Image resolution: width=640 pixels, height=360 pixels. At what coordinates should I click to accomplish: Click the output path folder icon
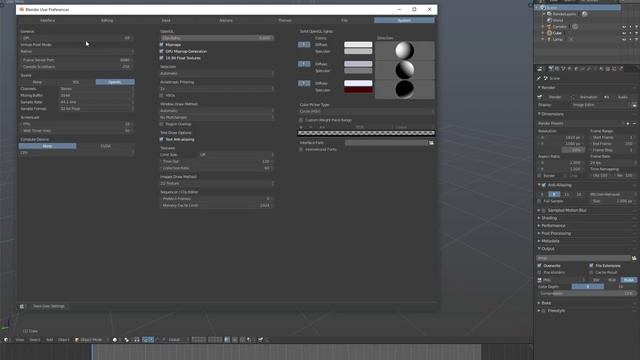[x=634, y=258]
